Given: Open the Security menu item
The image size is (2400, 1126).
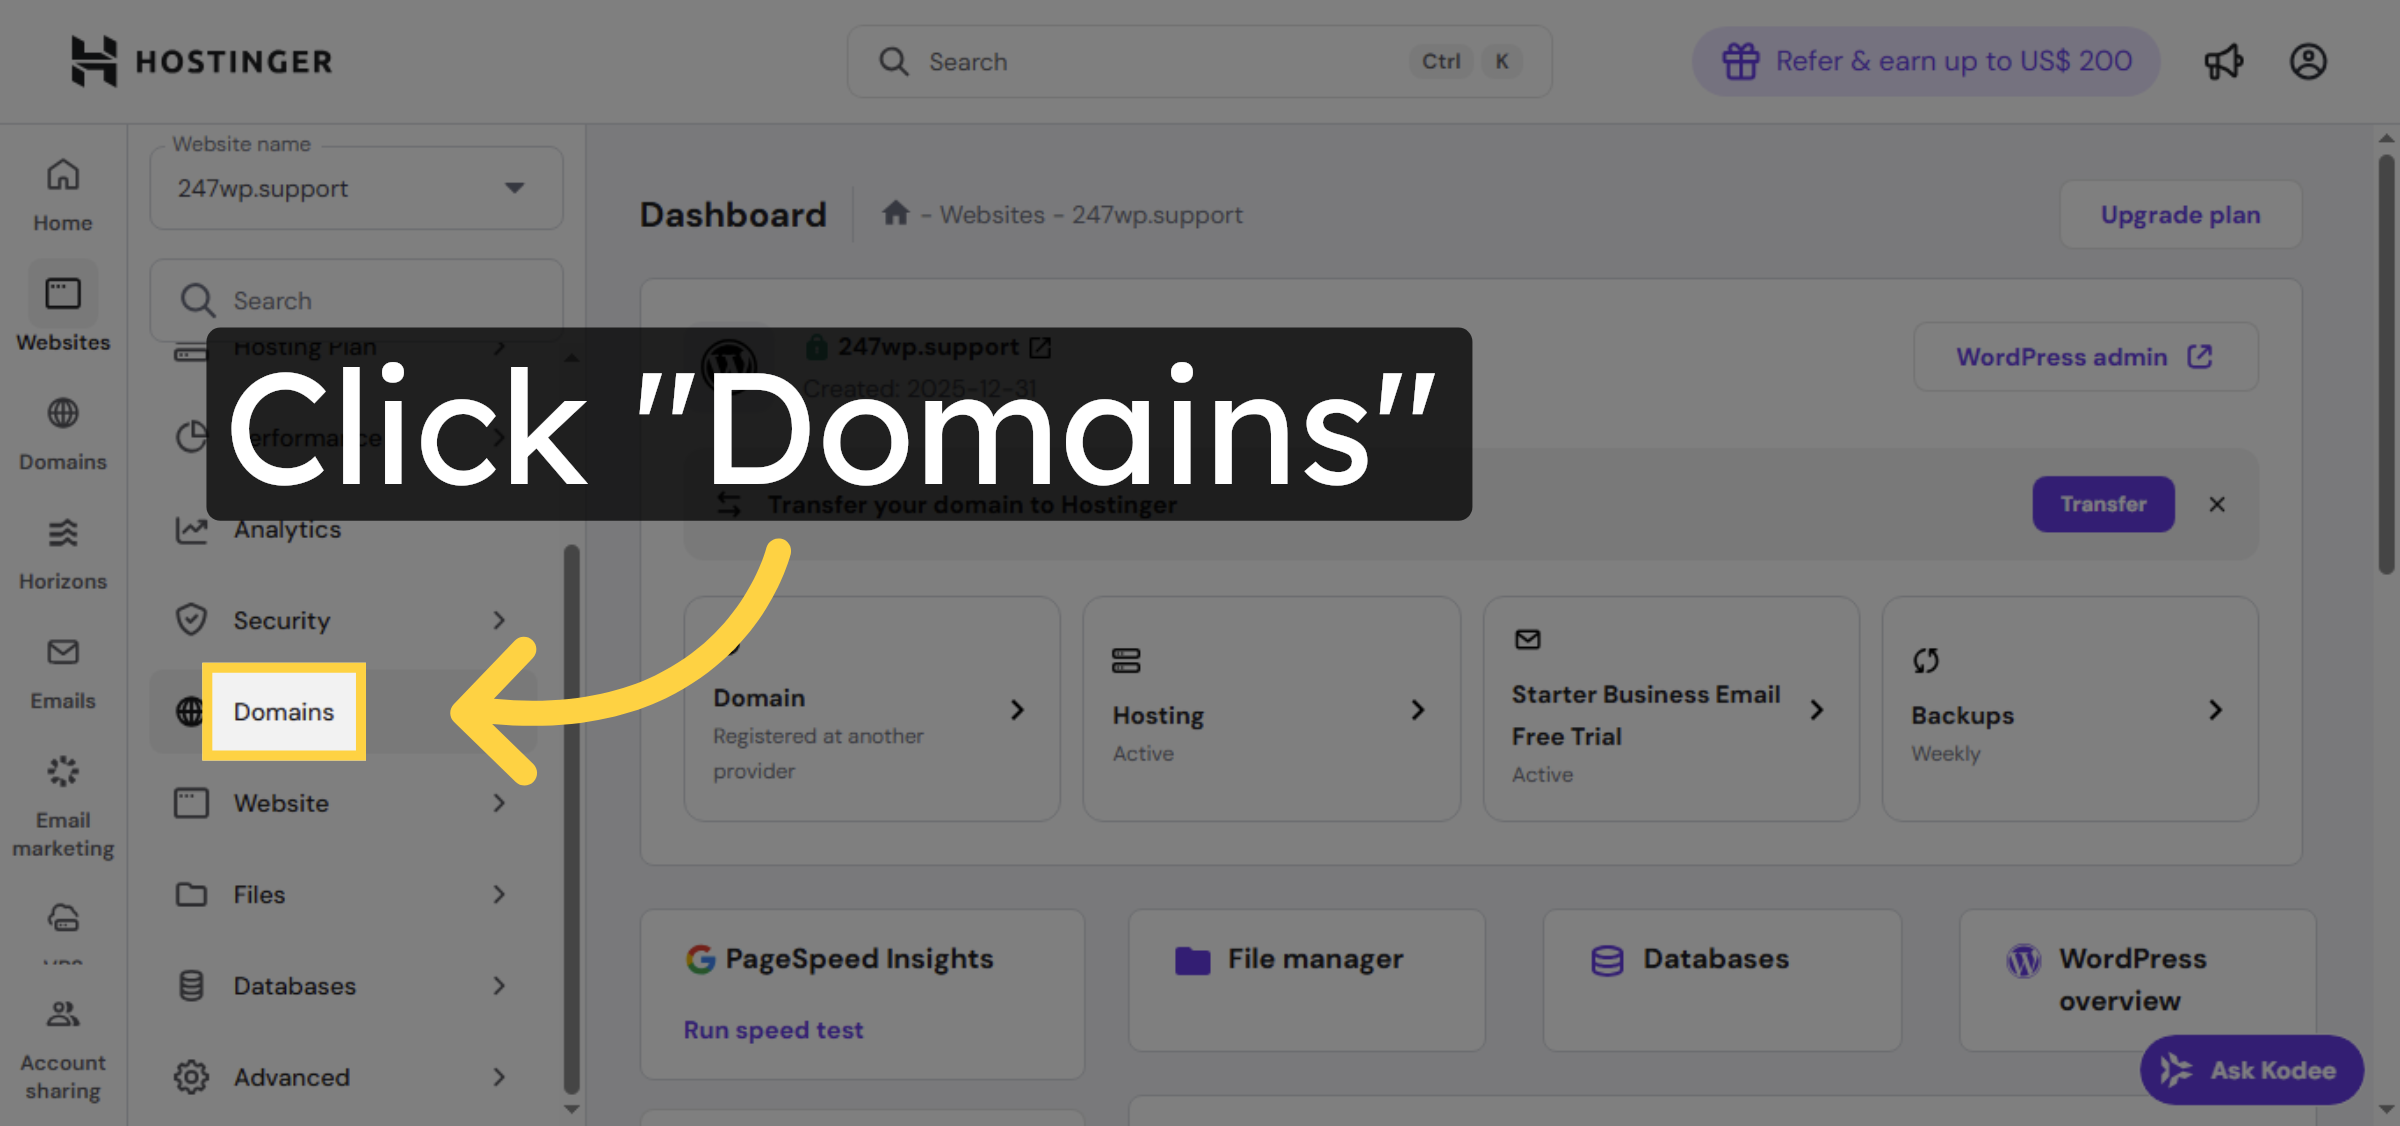Looking at the screenshot, I should pyautogui.click(x=282, y=620).
